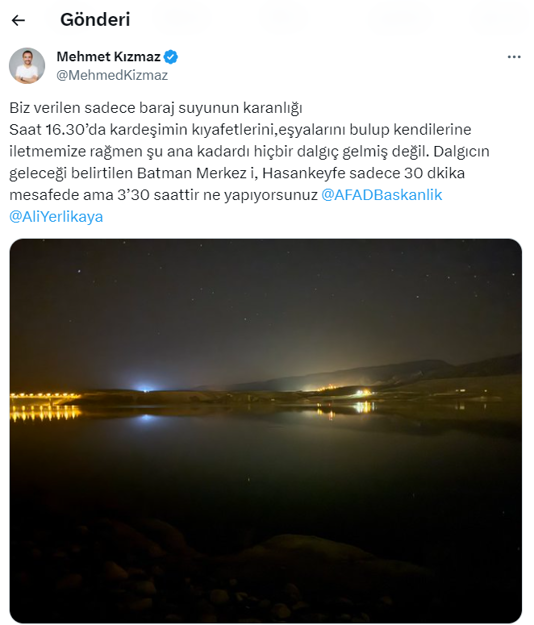The width and height of the screenshot is (534, 625).
Task: Open the @MehmedKizmaz handle link
Action: click(x=112, y=75)
